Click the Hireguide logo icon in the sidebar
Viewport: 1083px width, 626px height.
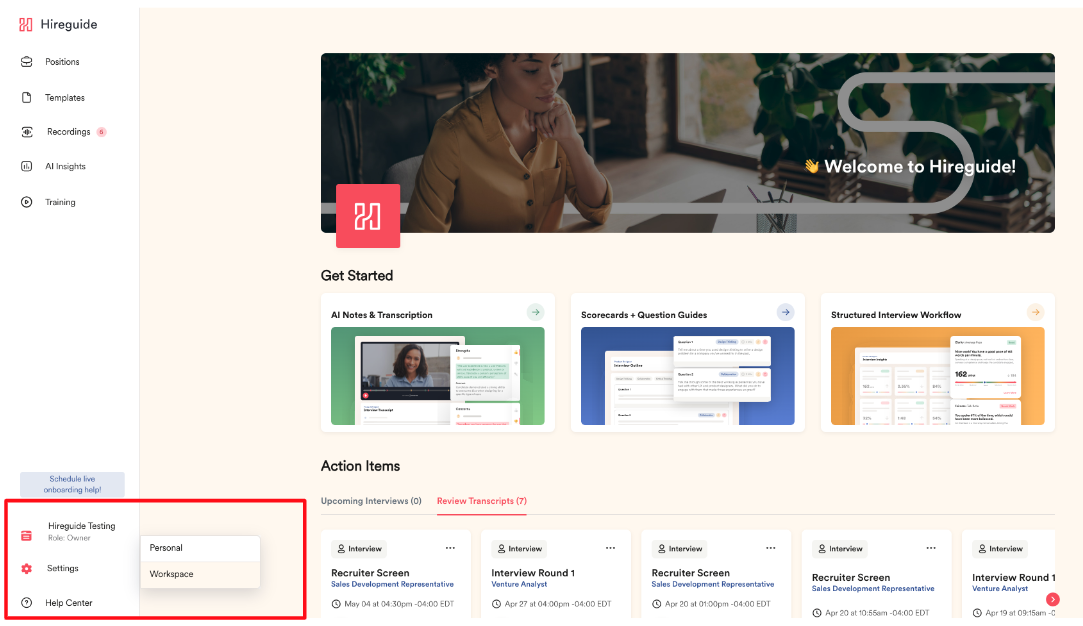coord(26,25)
